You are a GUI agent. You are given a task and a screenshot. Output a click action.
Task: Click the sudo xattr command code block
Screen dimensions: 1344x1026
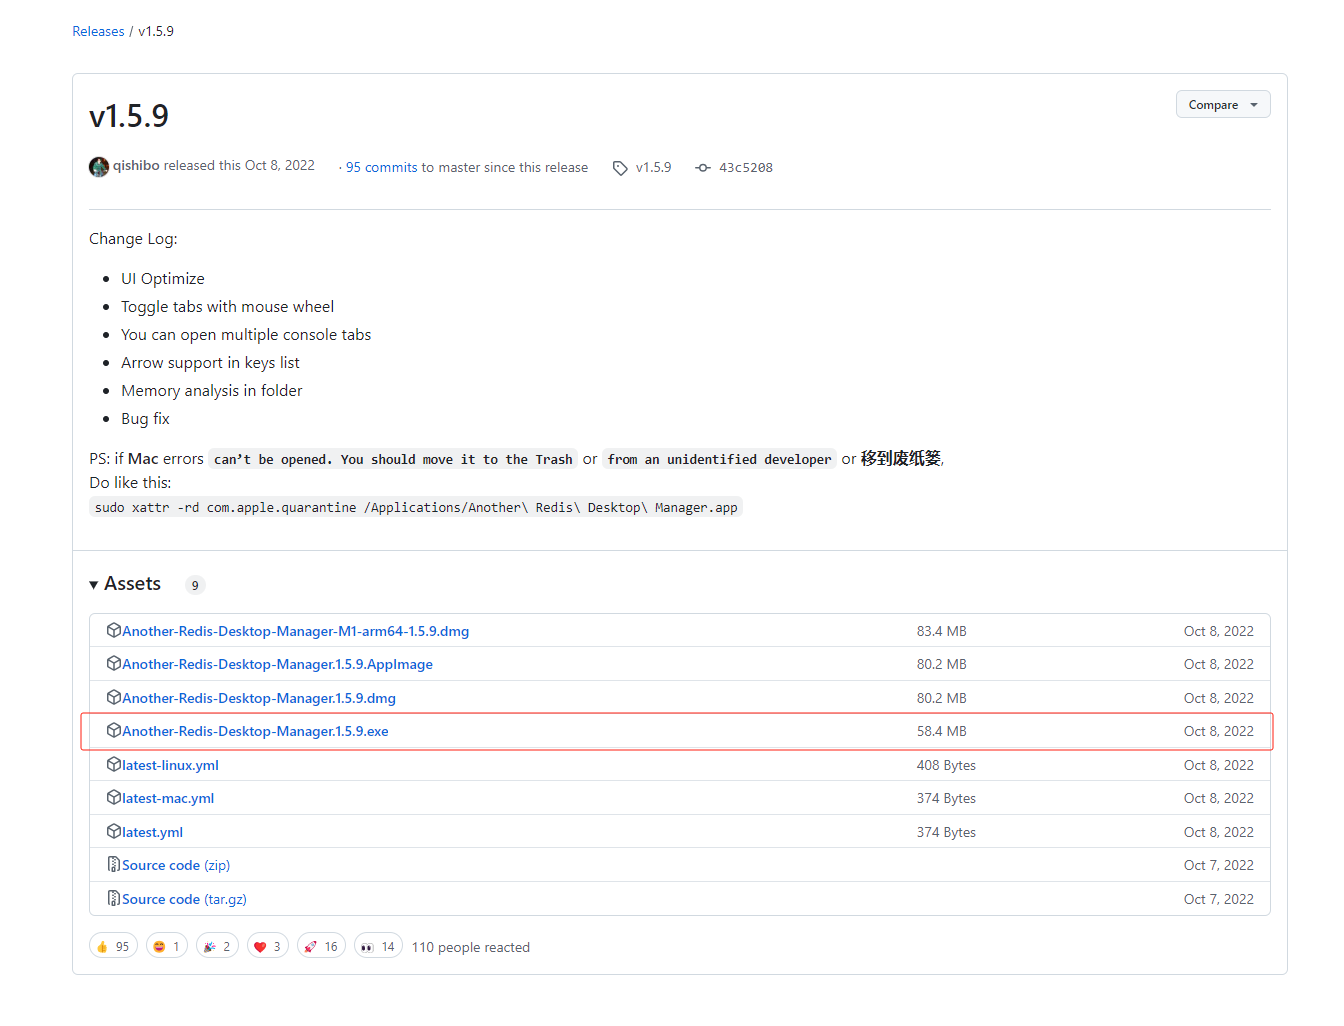point(416,507)
